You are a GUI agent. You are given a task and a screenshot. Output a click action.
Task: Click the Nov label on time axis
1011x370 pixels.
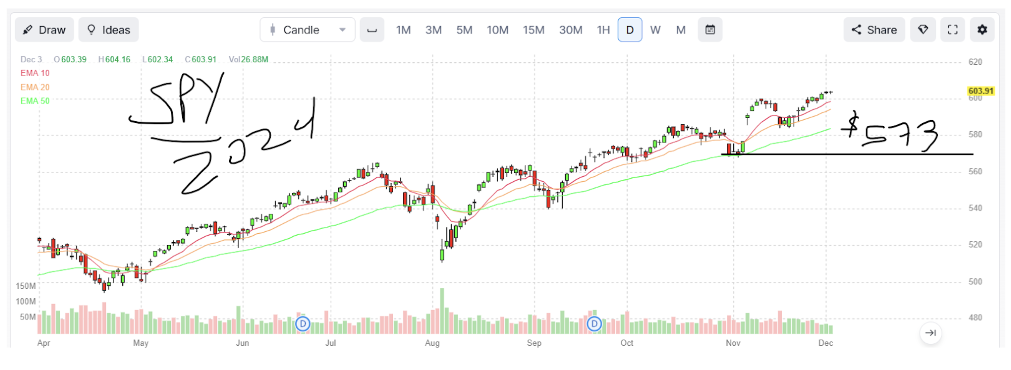click(x=732, y=344)
